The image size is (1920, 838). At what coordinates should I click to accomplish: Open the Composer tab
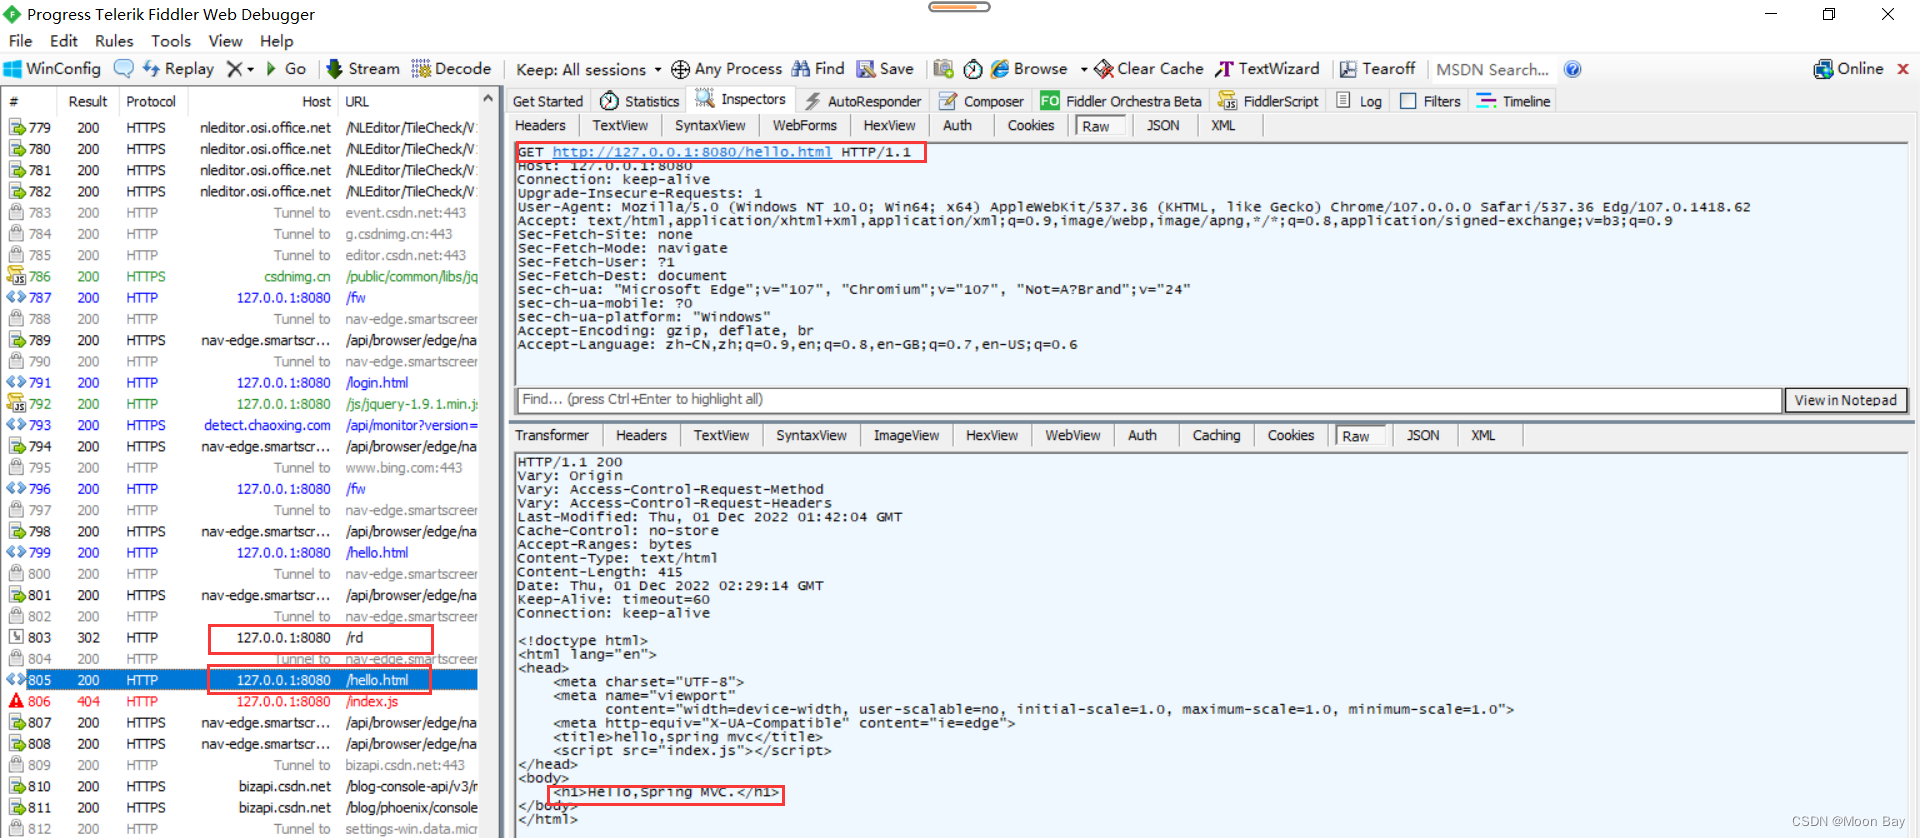981,101
